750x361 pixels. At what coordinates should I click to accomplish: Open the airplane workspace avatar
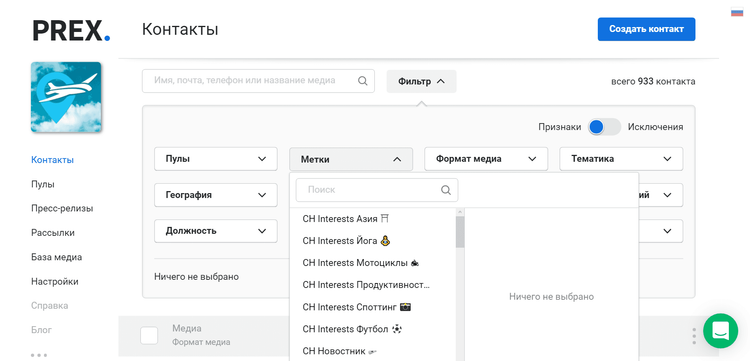66,97
